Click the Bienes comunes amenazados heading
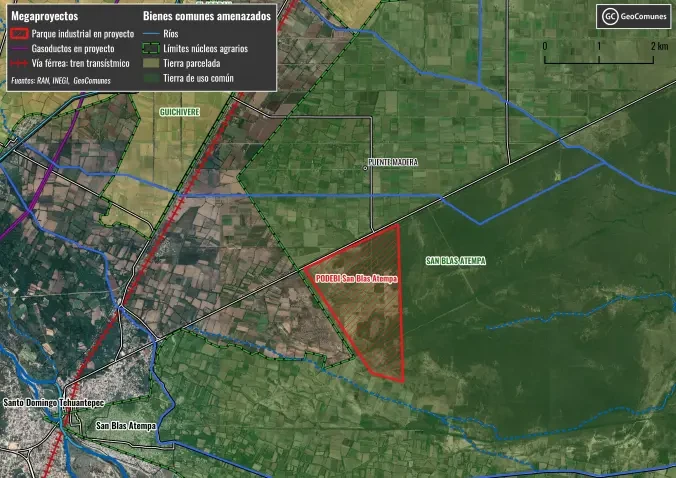The image size is (676, 478). coord(206,17)
